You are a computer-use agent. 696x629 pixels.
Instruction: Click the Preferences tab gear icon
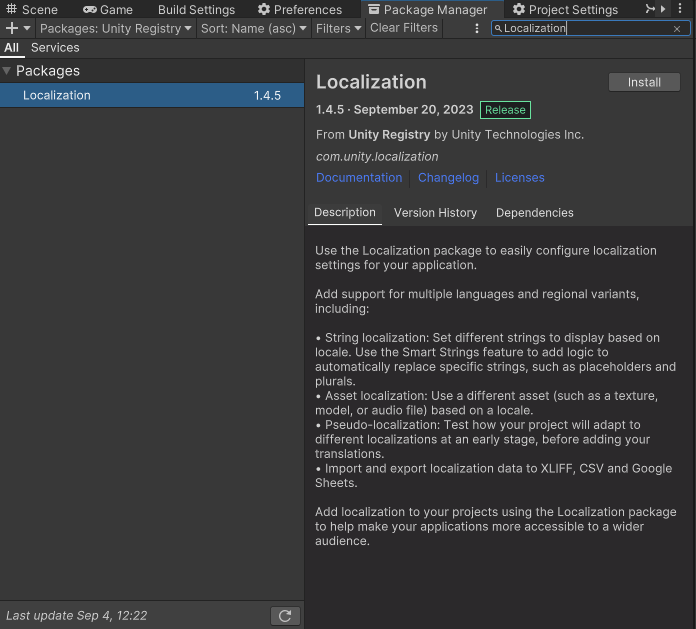tap(264, 9)
